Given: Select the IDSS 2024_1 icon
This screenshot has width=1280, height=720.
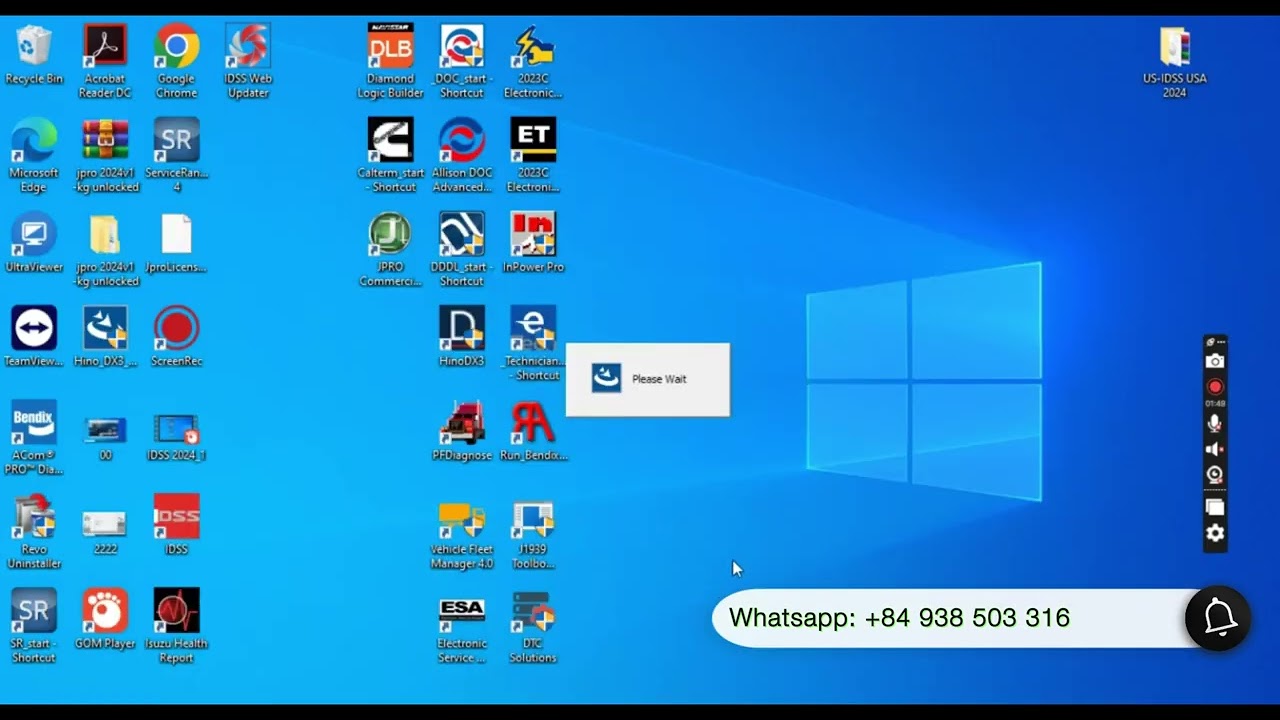Looking at the screenshot, I should (x=176, y=438).
